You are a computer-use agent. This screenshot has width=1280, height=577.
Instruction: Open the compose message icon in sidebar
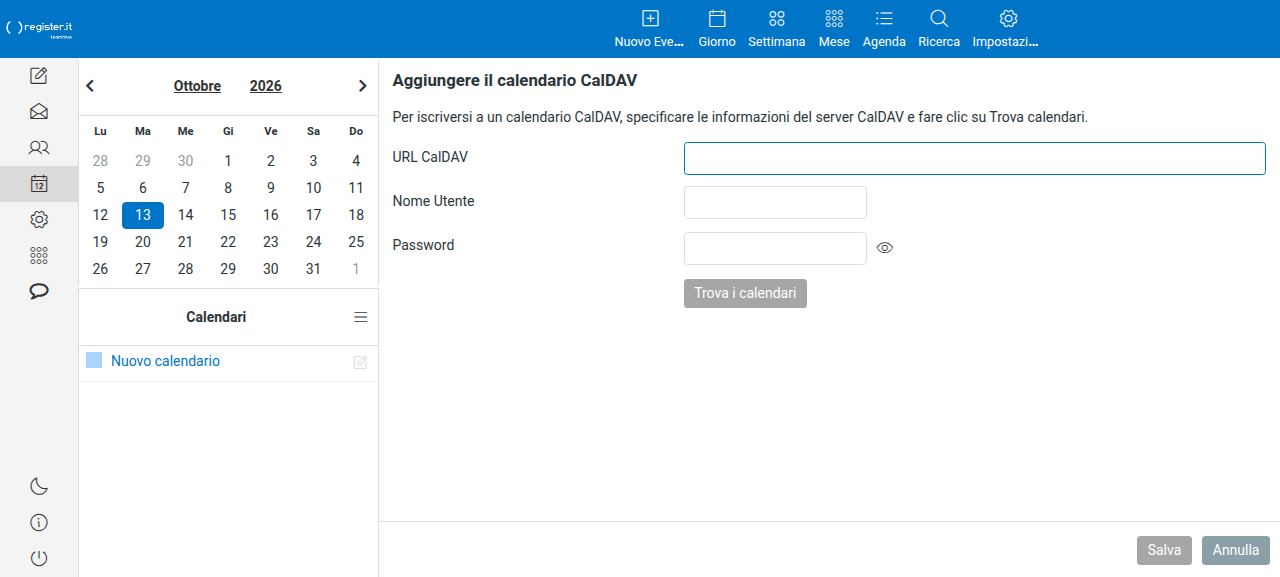point(39,75)
